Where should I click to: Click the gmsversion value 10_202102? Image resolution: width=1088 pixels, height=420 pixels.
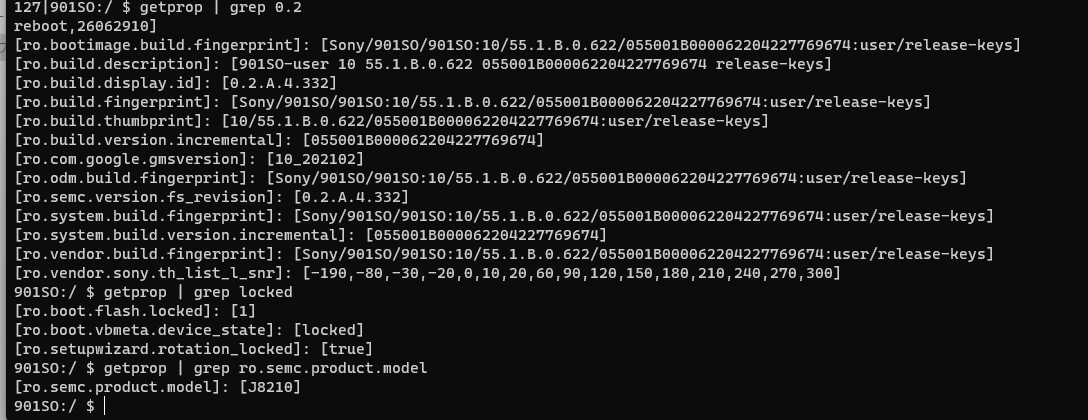click(315, 159)
